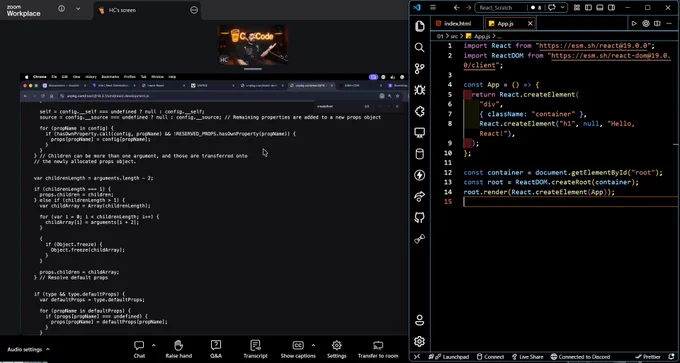Open VS Code hamburger menu

pos(433,7)
